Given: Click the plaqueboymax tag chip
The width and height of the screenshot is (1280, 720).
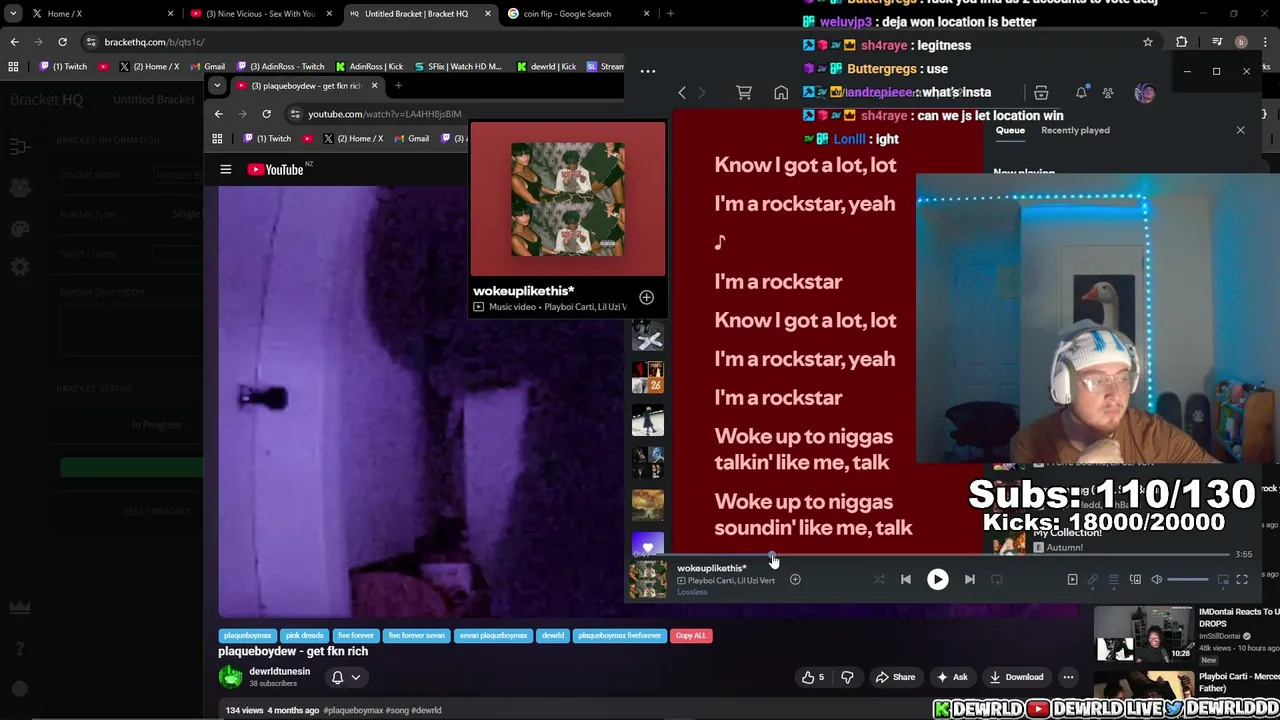Looking at the screenshot, I should tap(247, 635).
